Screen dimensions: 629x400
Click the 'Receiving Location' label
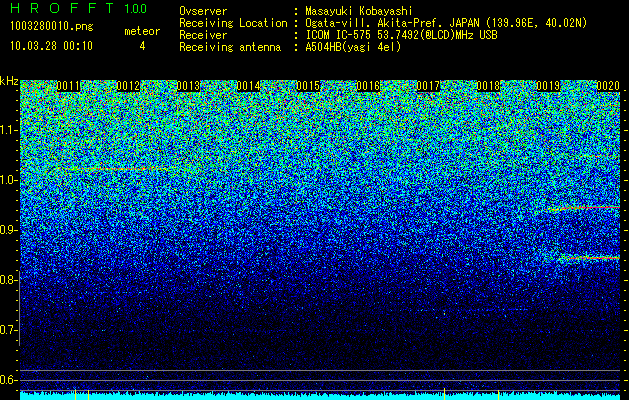click(233, 23)
